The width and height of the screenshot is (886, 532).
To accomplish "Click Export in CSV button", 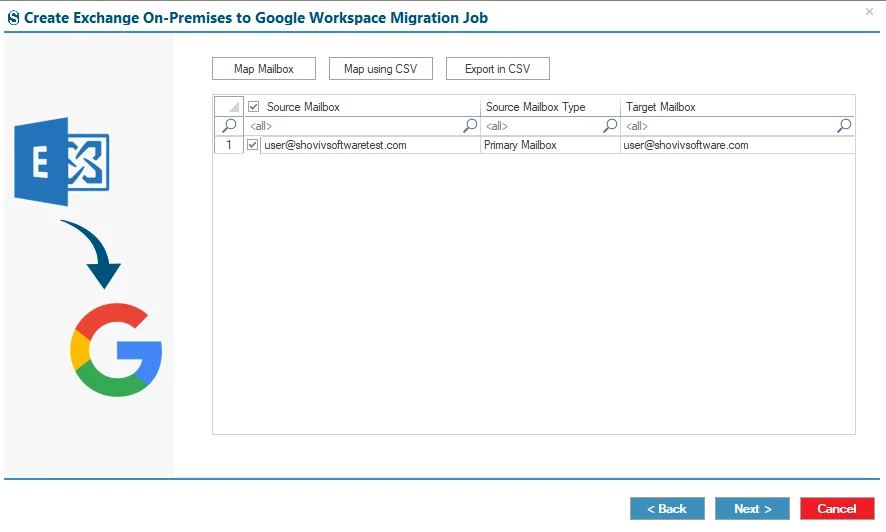I will coord(498,69).
